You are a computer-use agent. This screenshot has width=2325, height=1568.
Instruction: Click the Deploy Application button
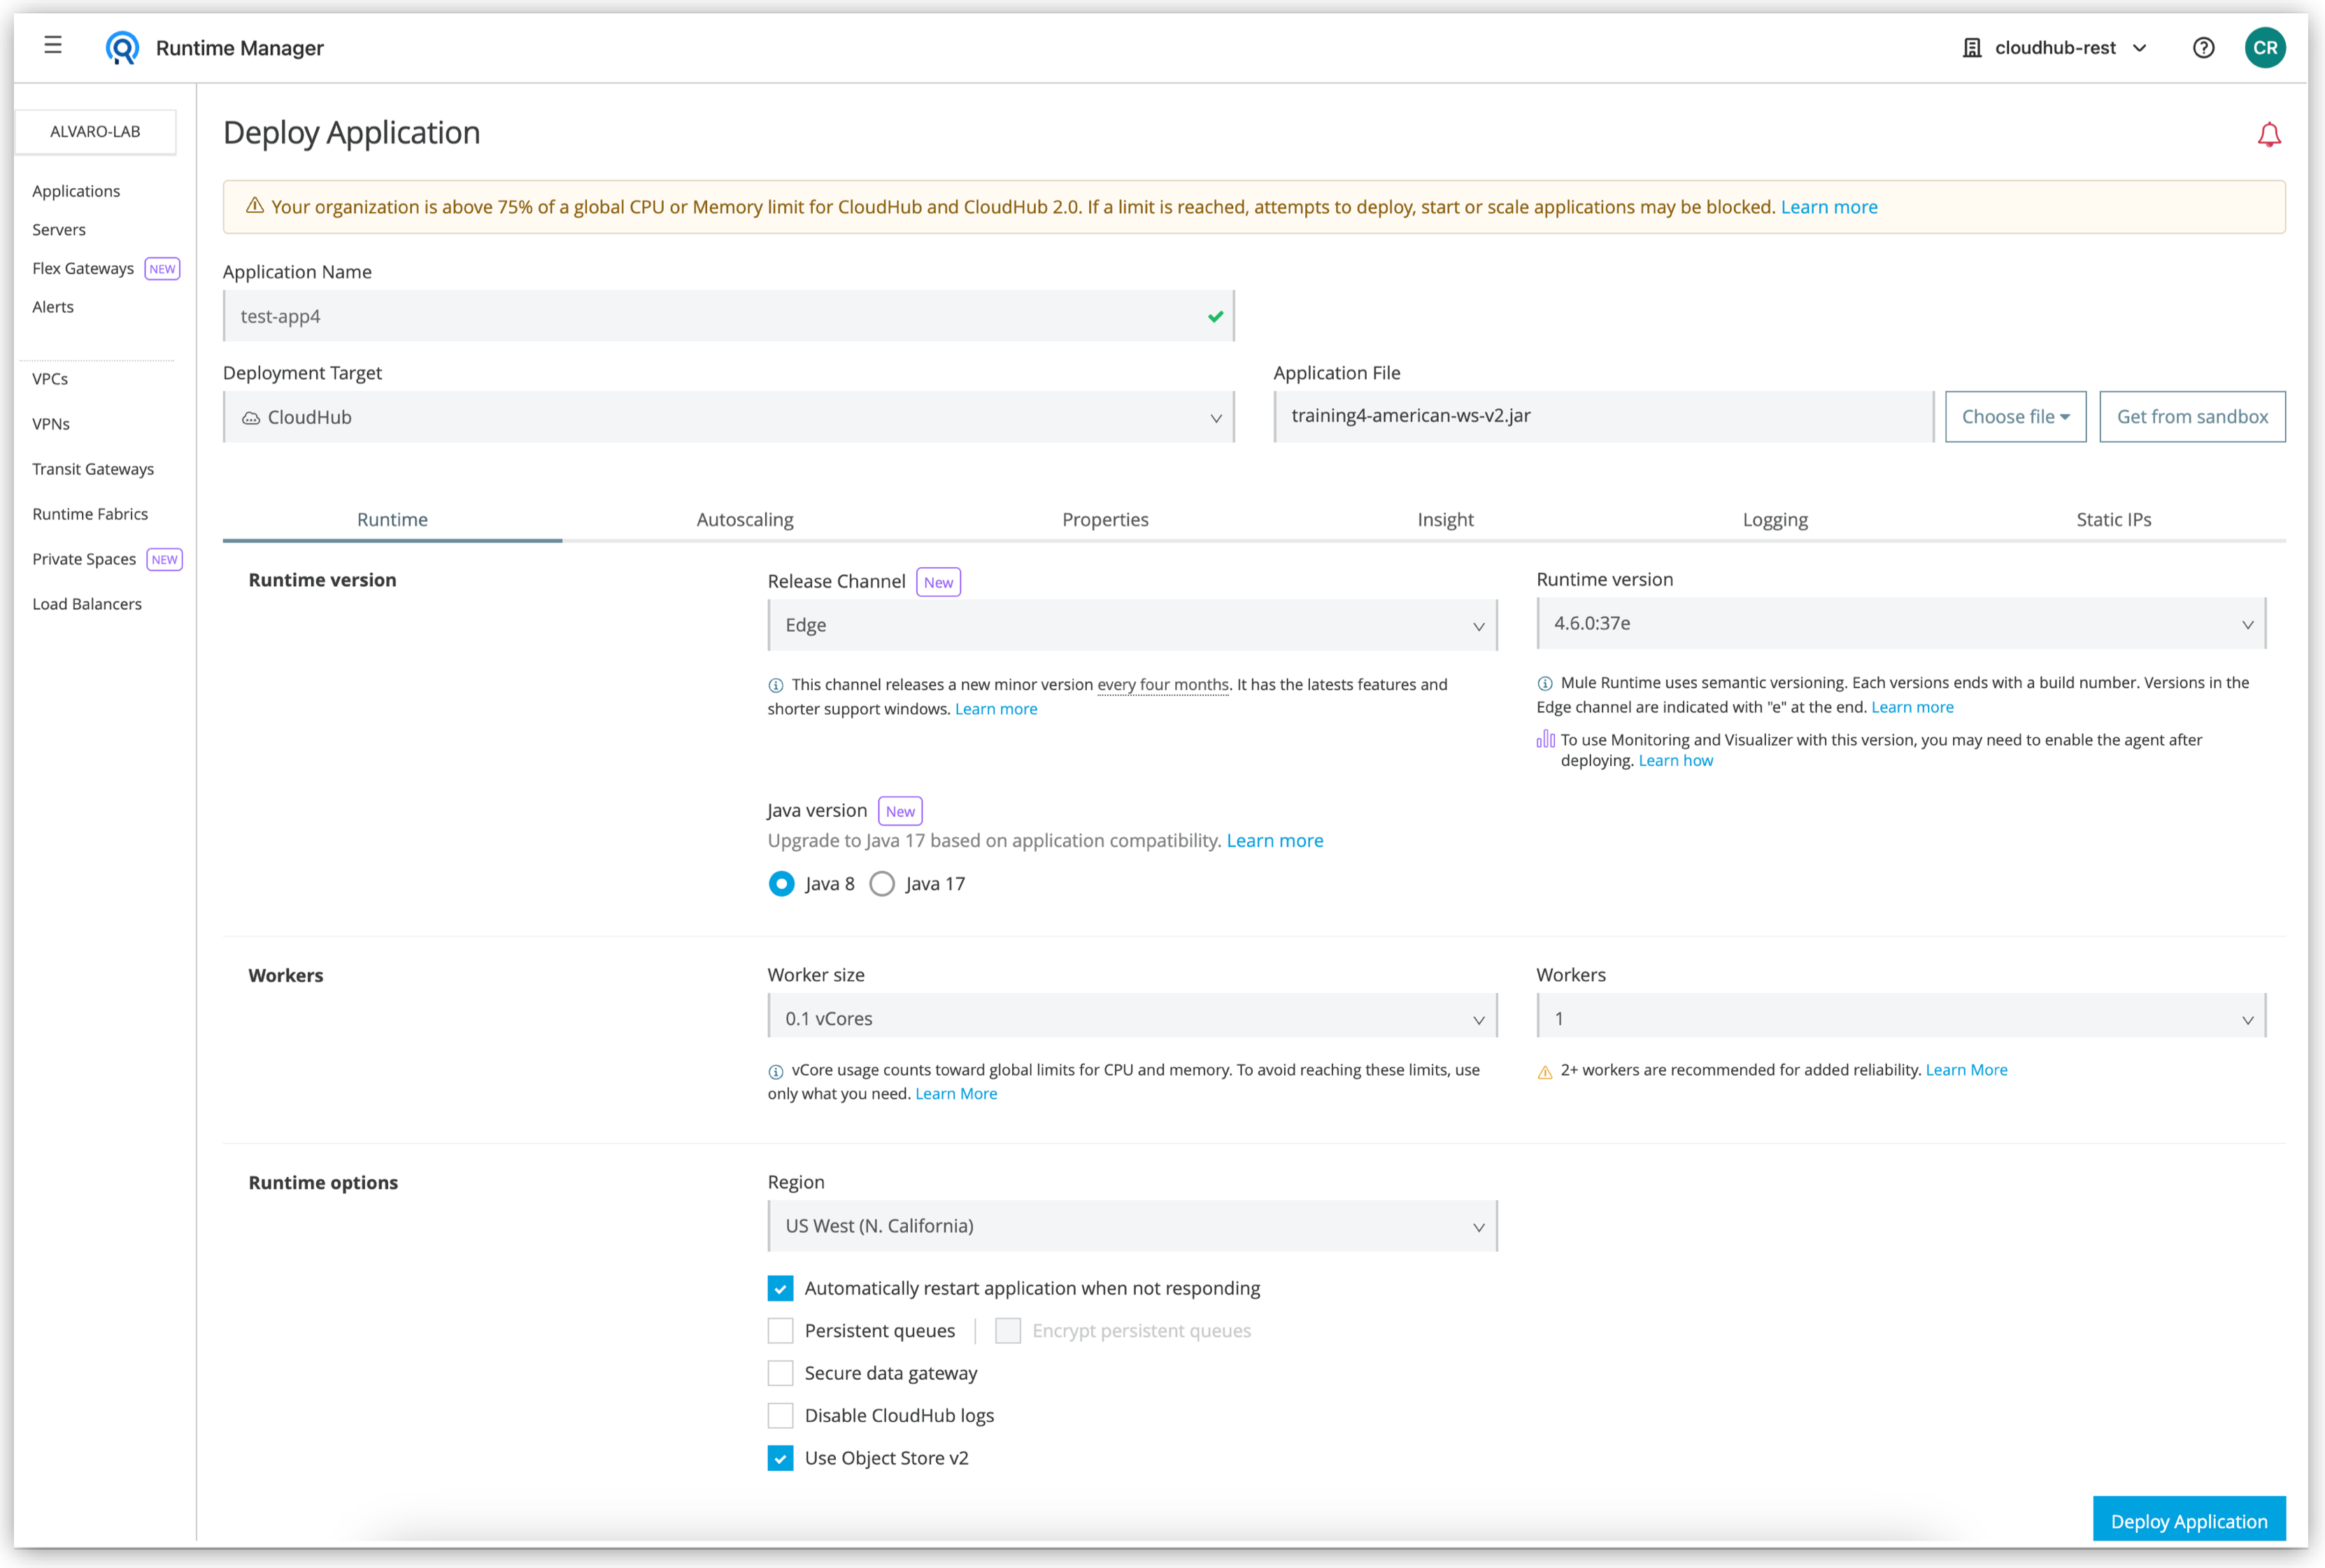pos(2189,1519)
